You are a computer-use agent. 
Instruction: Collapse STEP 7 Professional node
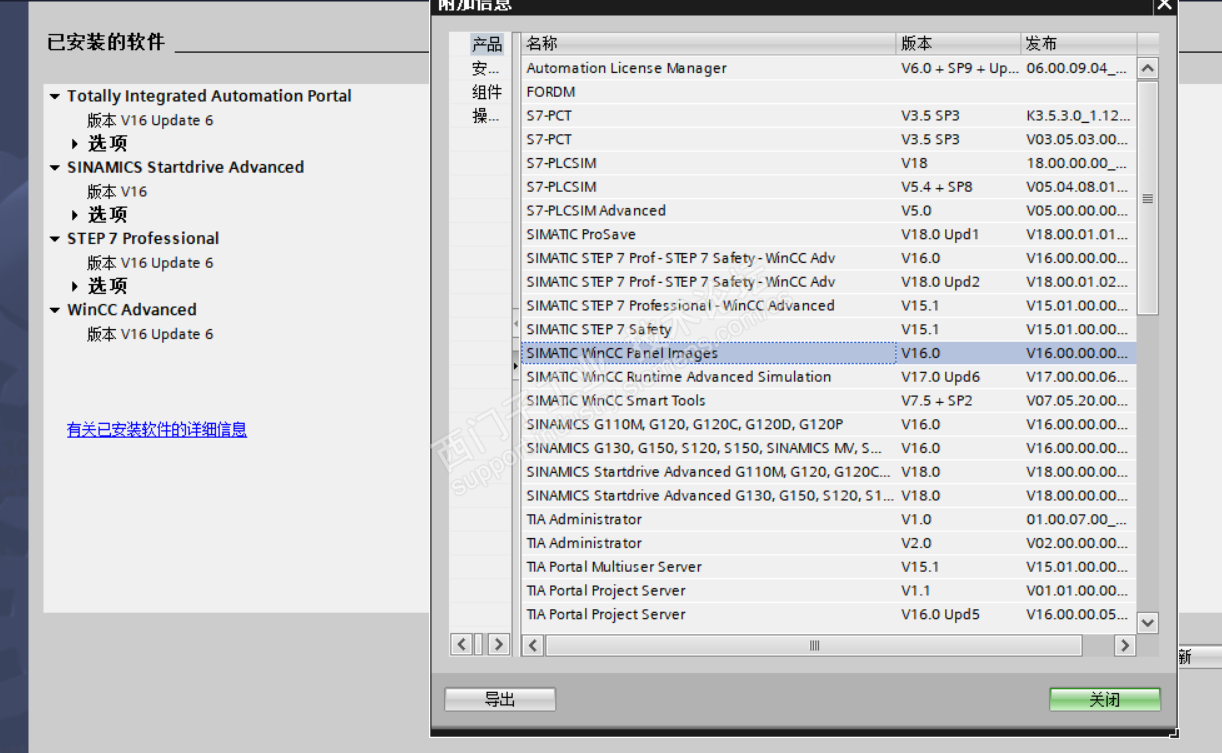pos(55,239)
